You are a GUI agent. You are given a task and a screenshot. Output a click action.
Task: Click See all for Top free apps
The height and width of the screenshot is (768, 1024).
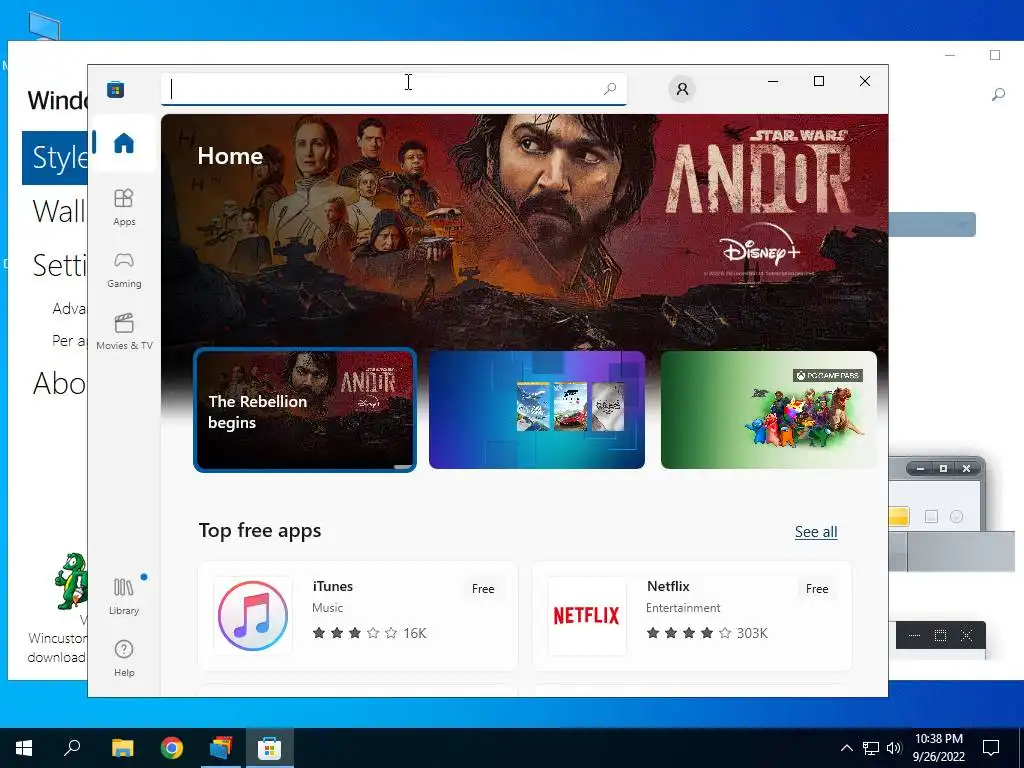816,532
